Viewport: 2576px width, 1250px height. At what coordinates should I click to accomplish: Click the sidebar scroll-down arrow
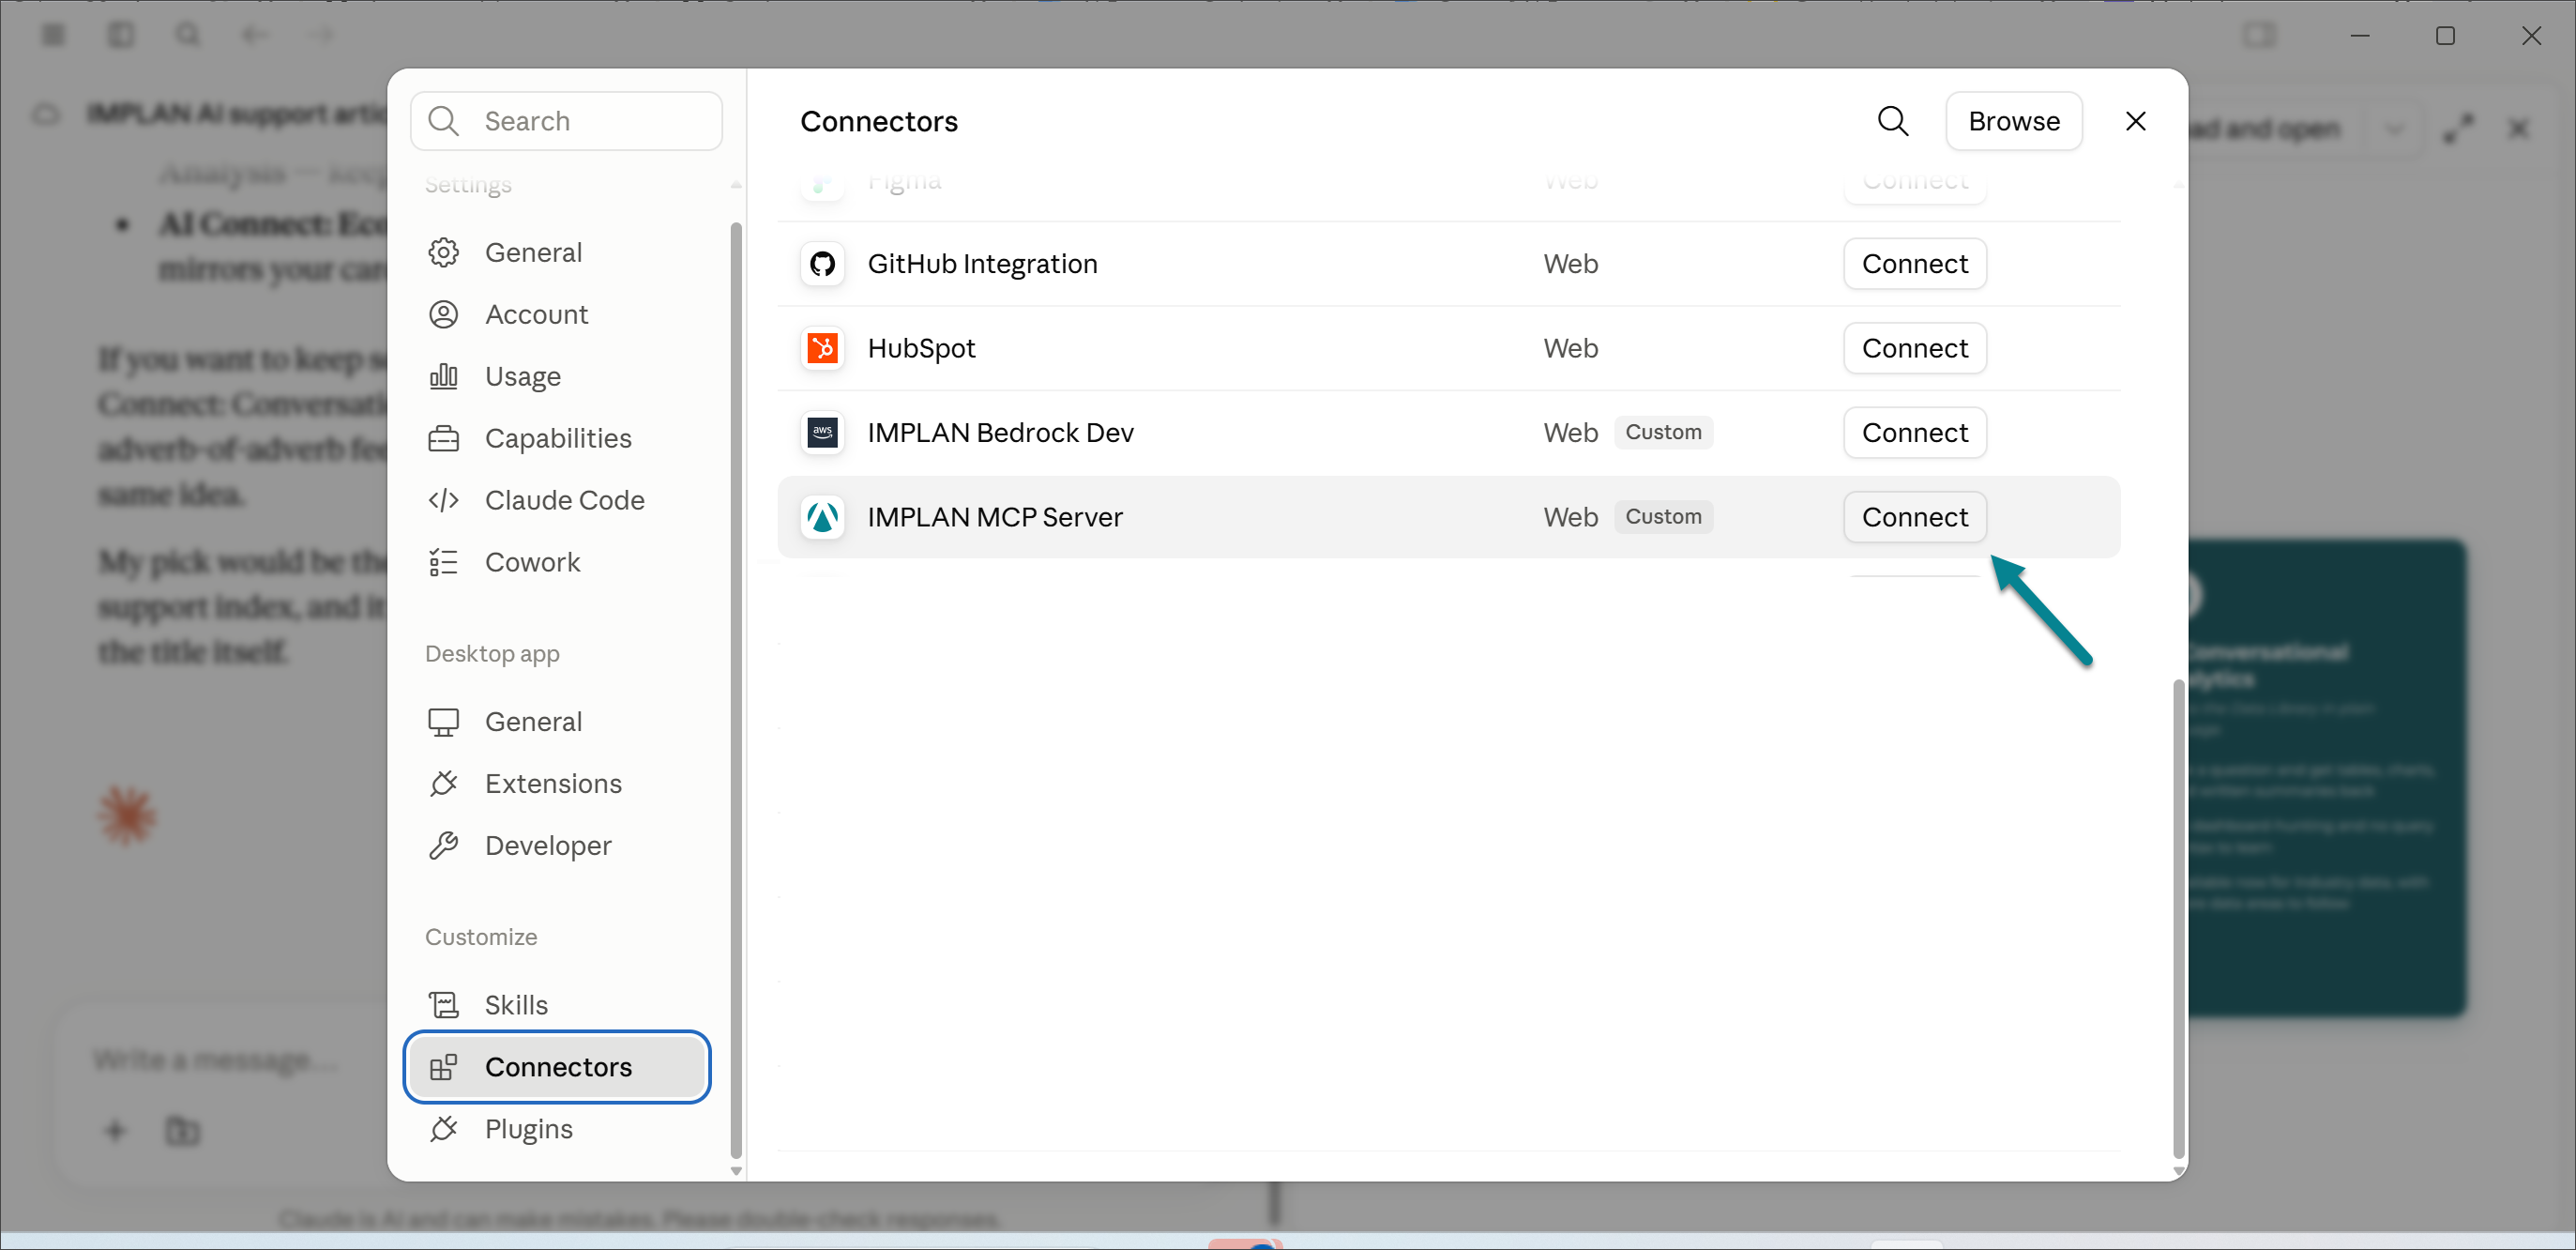[x=736, y=1171]
